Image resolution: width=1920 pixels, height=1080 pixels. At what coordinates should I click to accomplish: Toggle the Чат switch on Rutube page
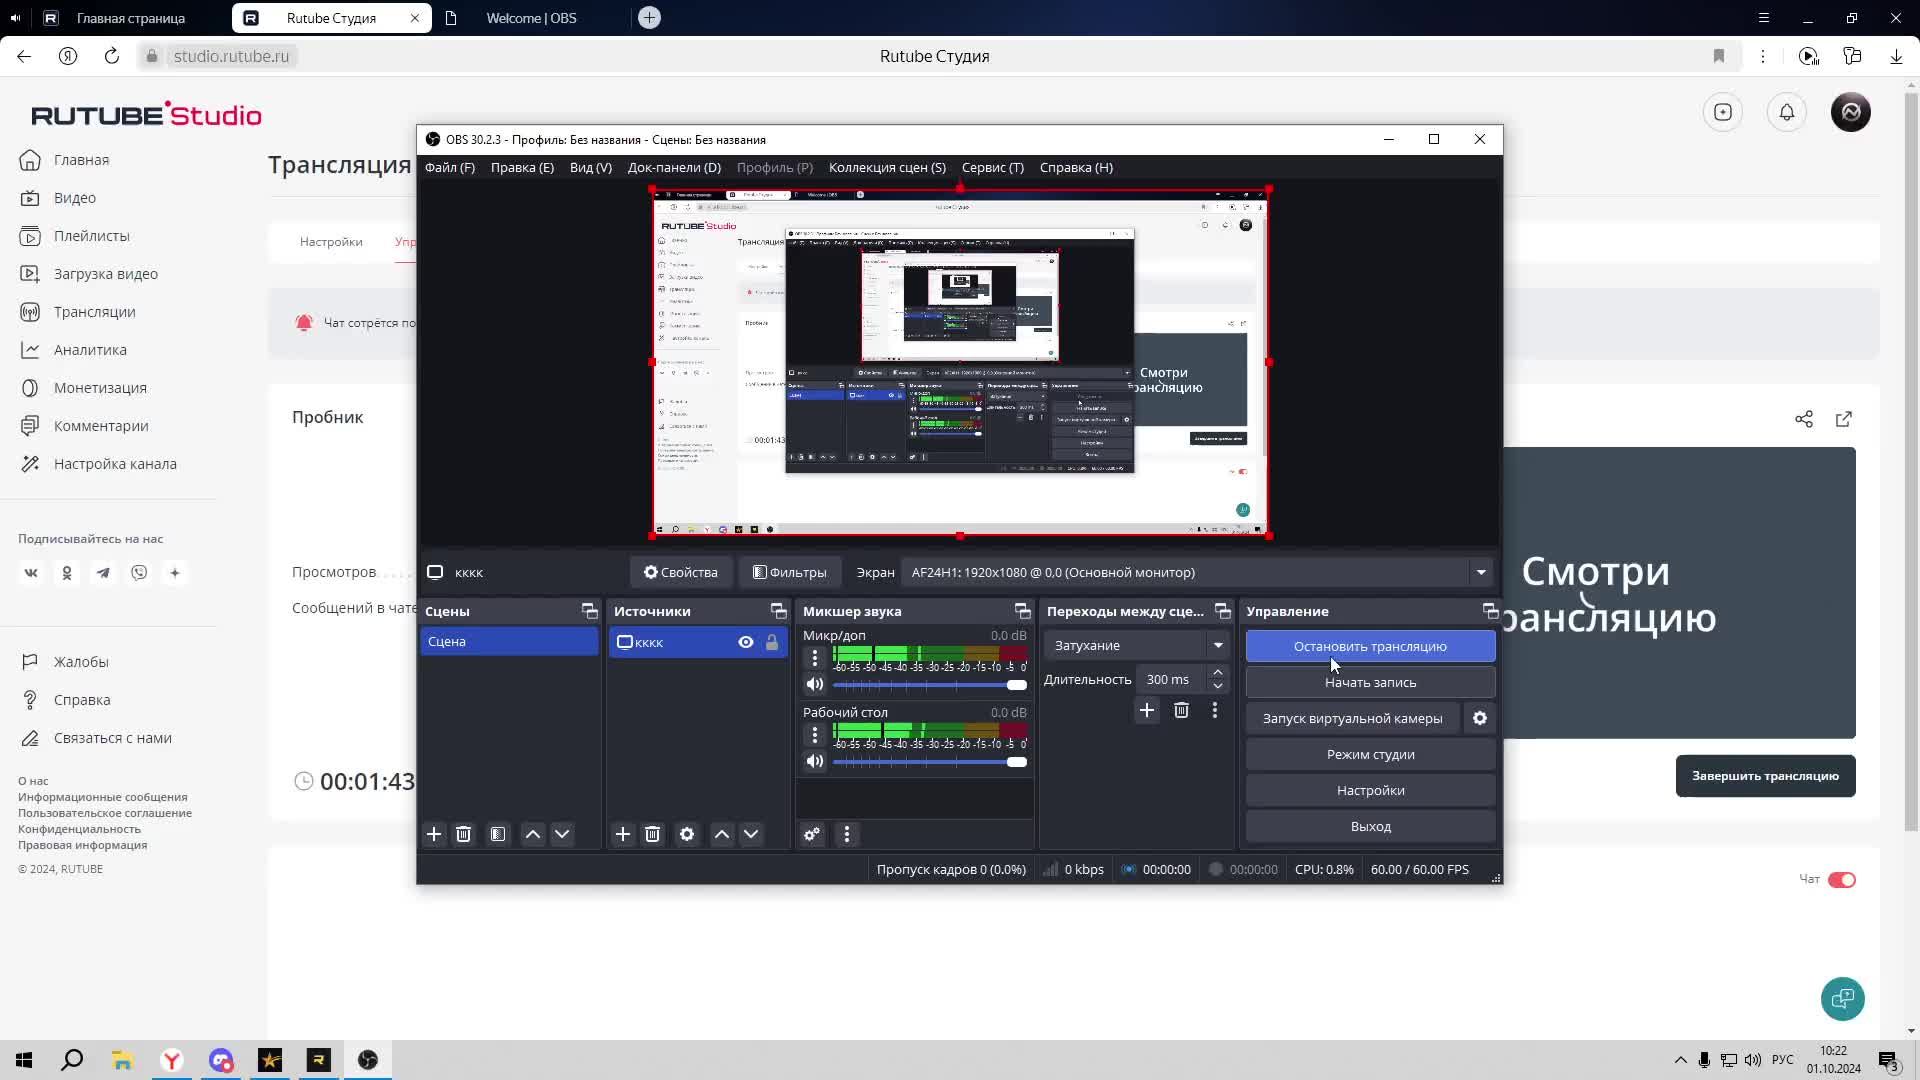click(1842, 880)
